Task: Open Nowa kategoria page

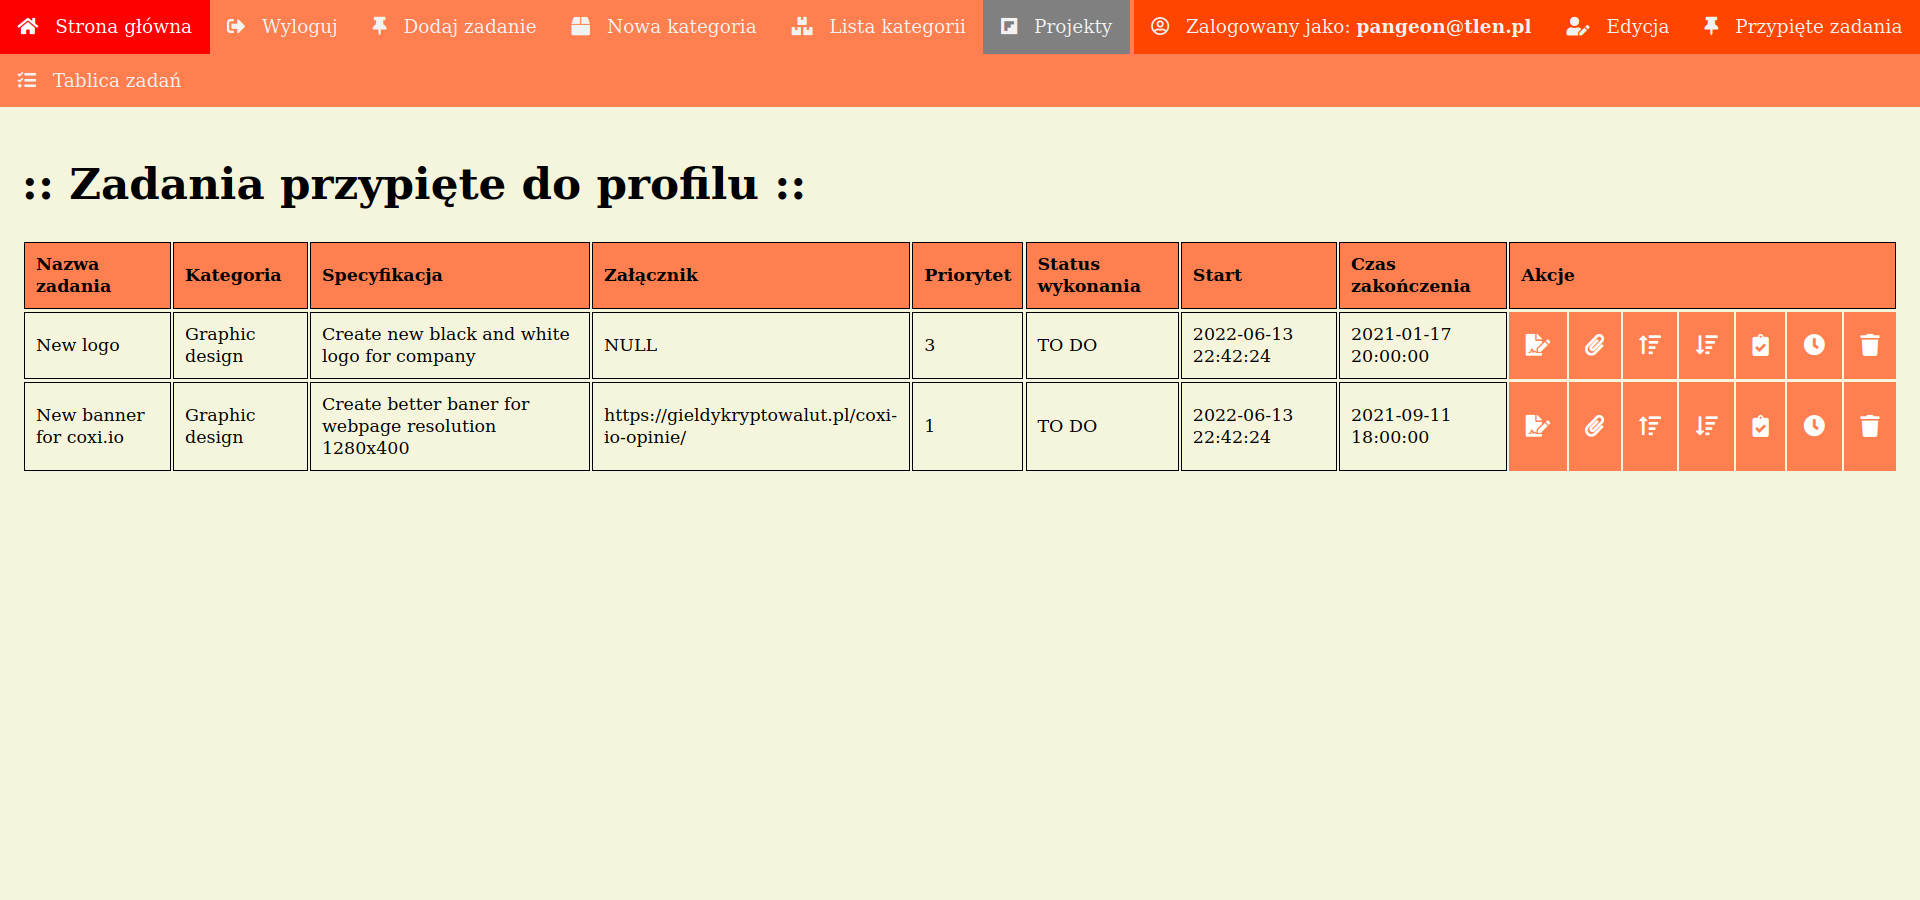Action: pyautogui.click(x=664, y=27)
